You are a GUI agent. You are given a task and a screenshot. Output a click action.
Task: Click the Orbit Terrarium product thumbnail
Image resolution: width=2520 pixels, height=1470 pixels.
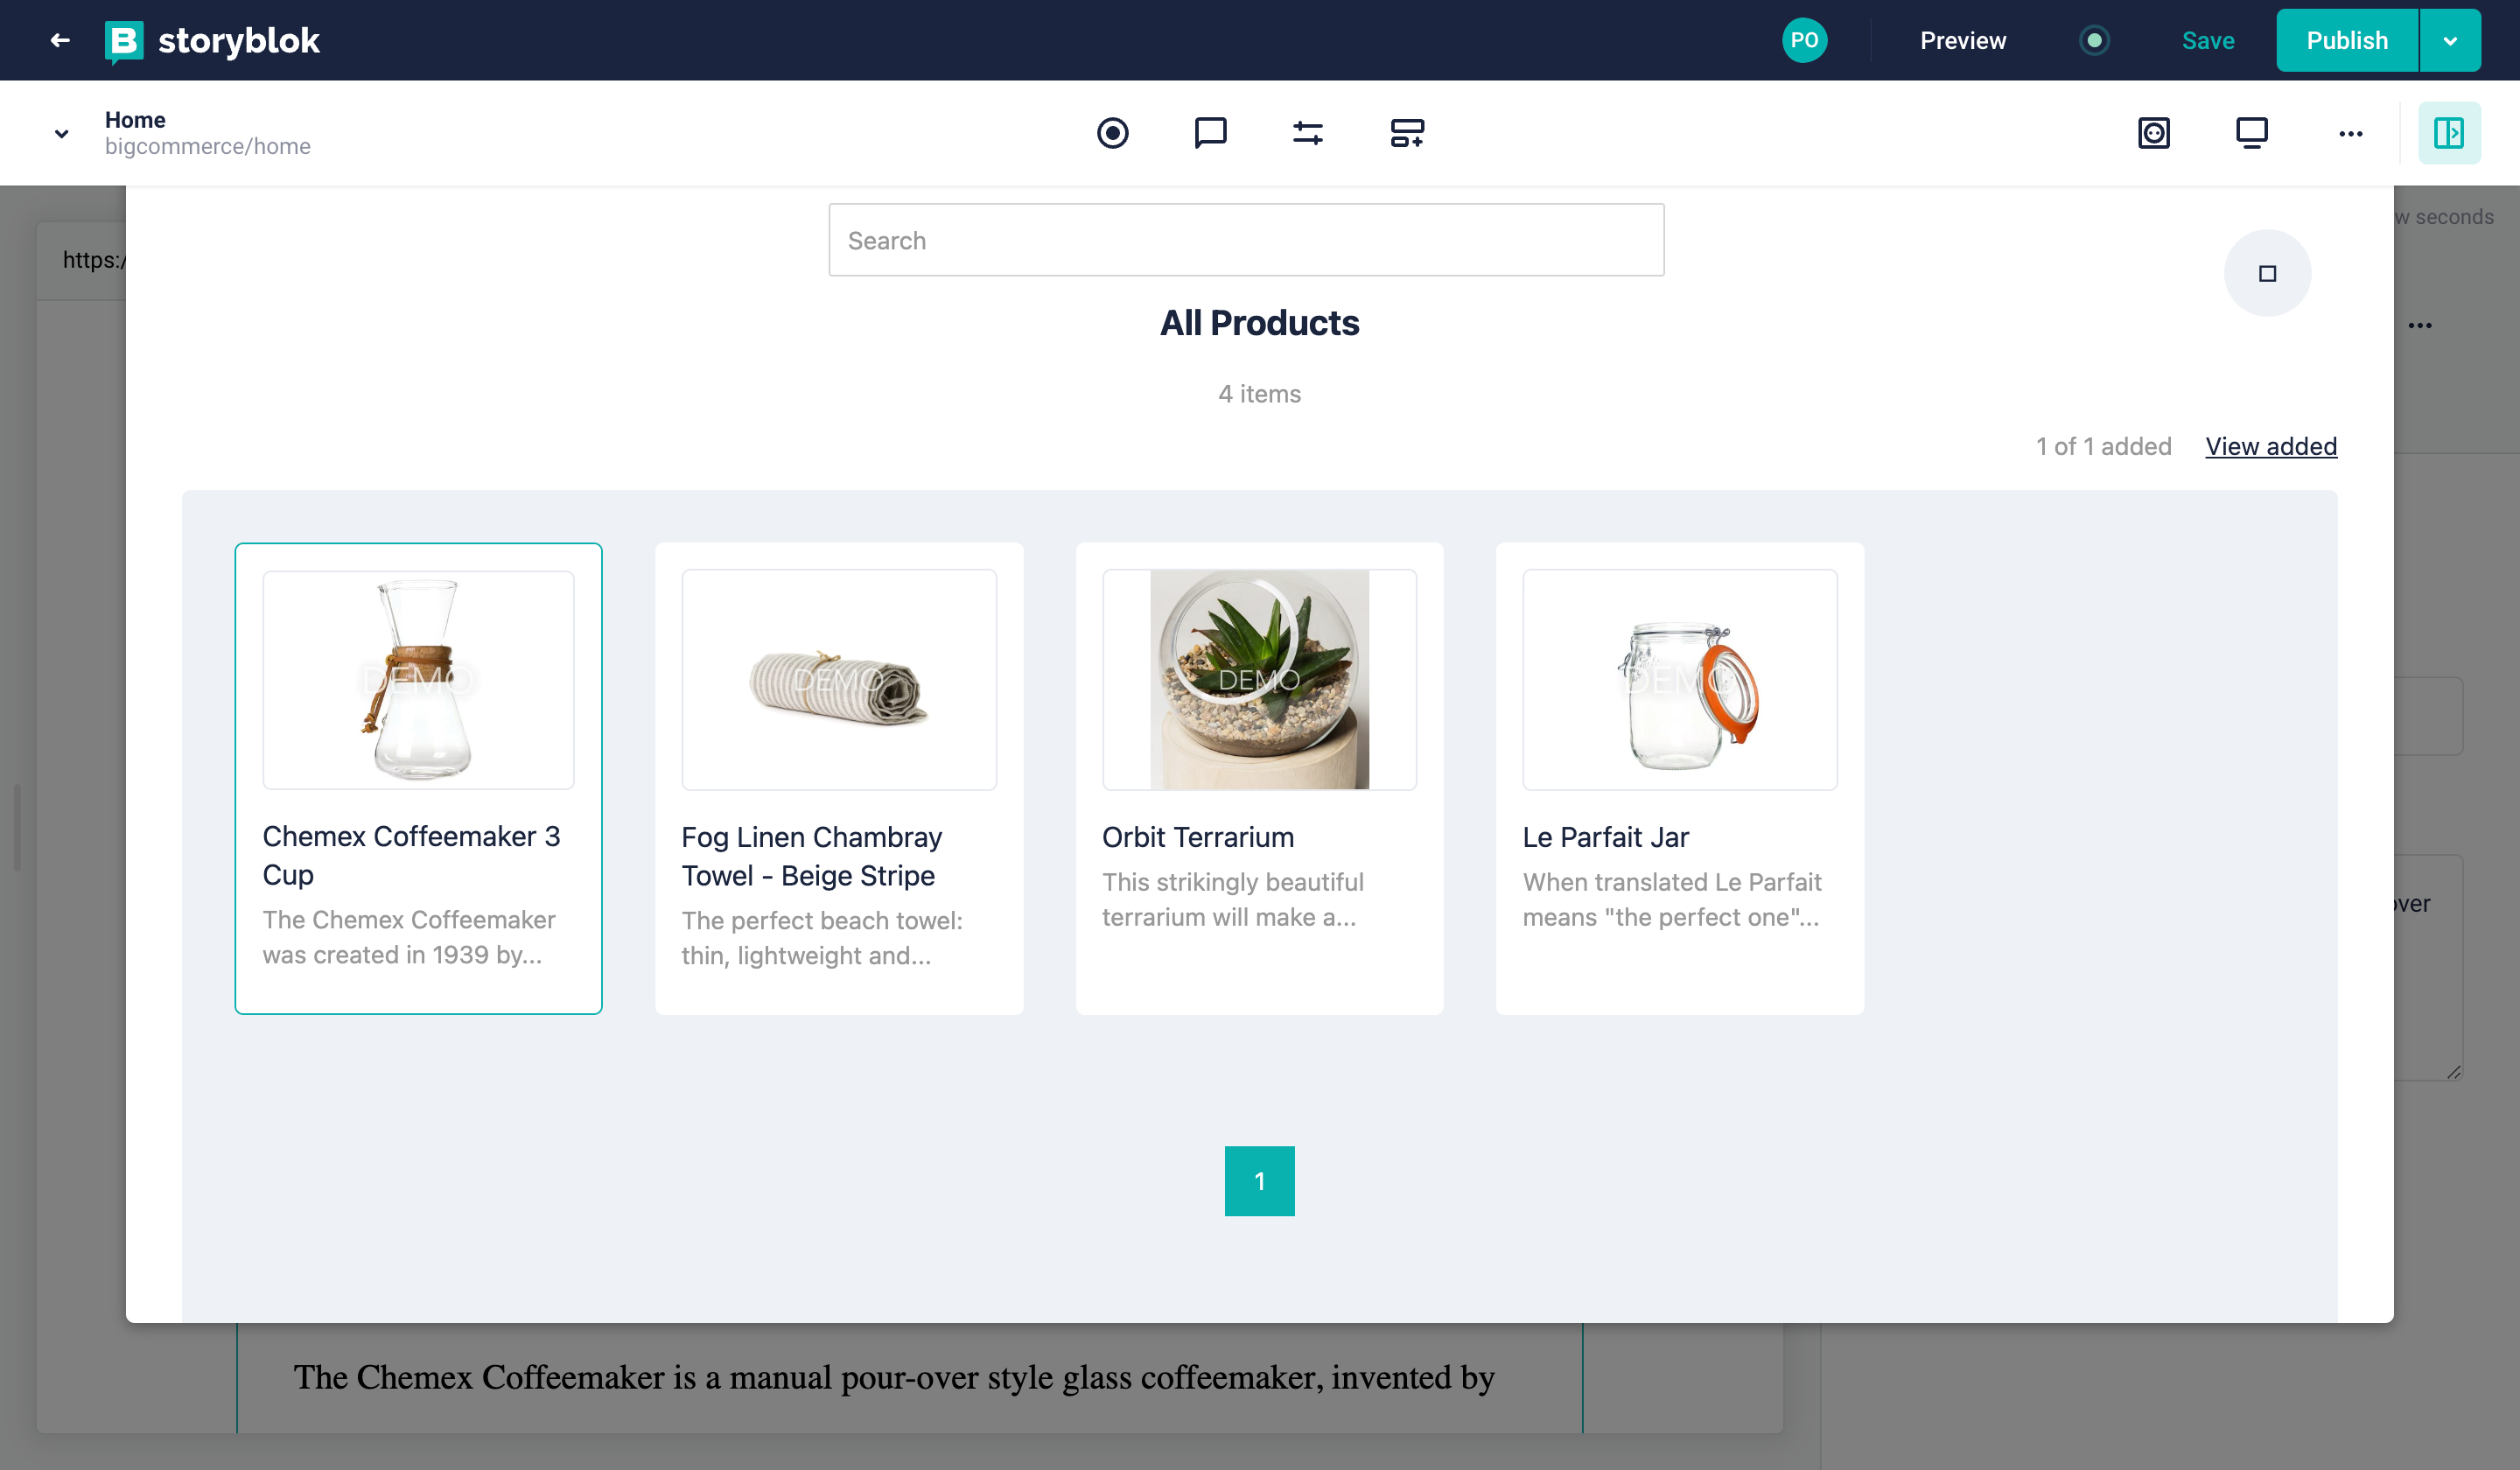tap(1259, 680)
